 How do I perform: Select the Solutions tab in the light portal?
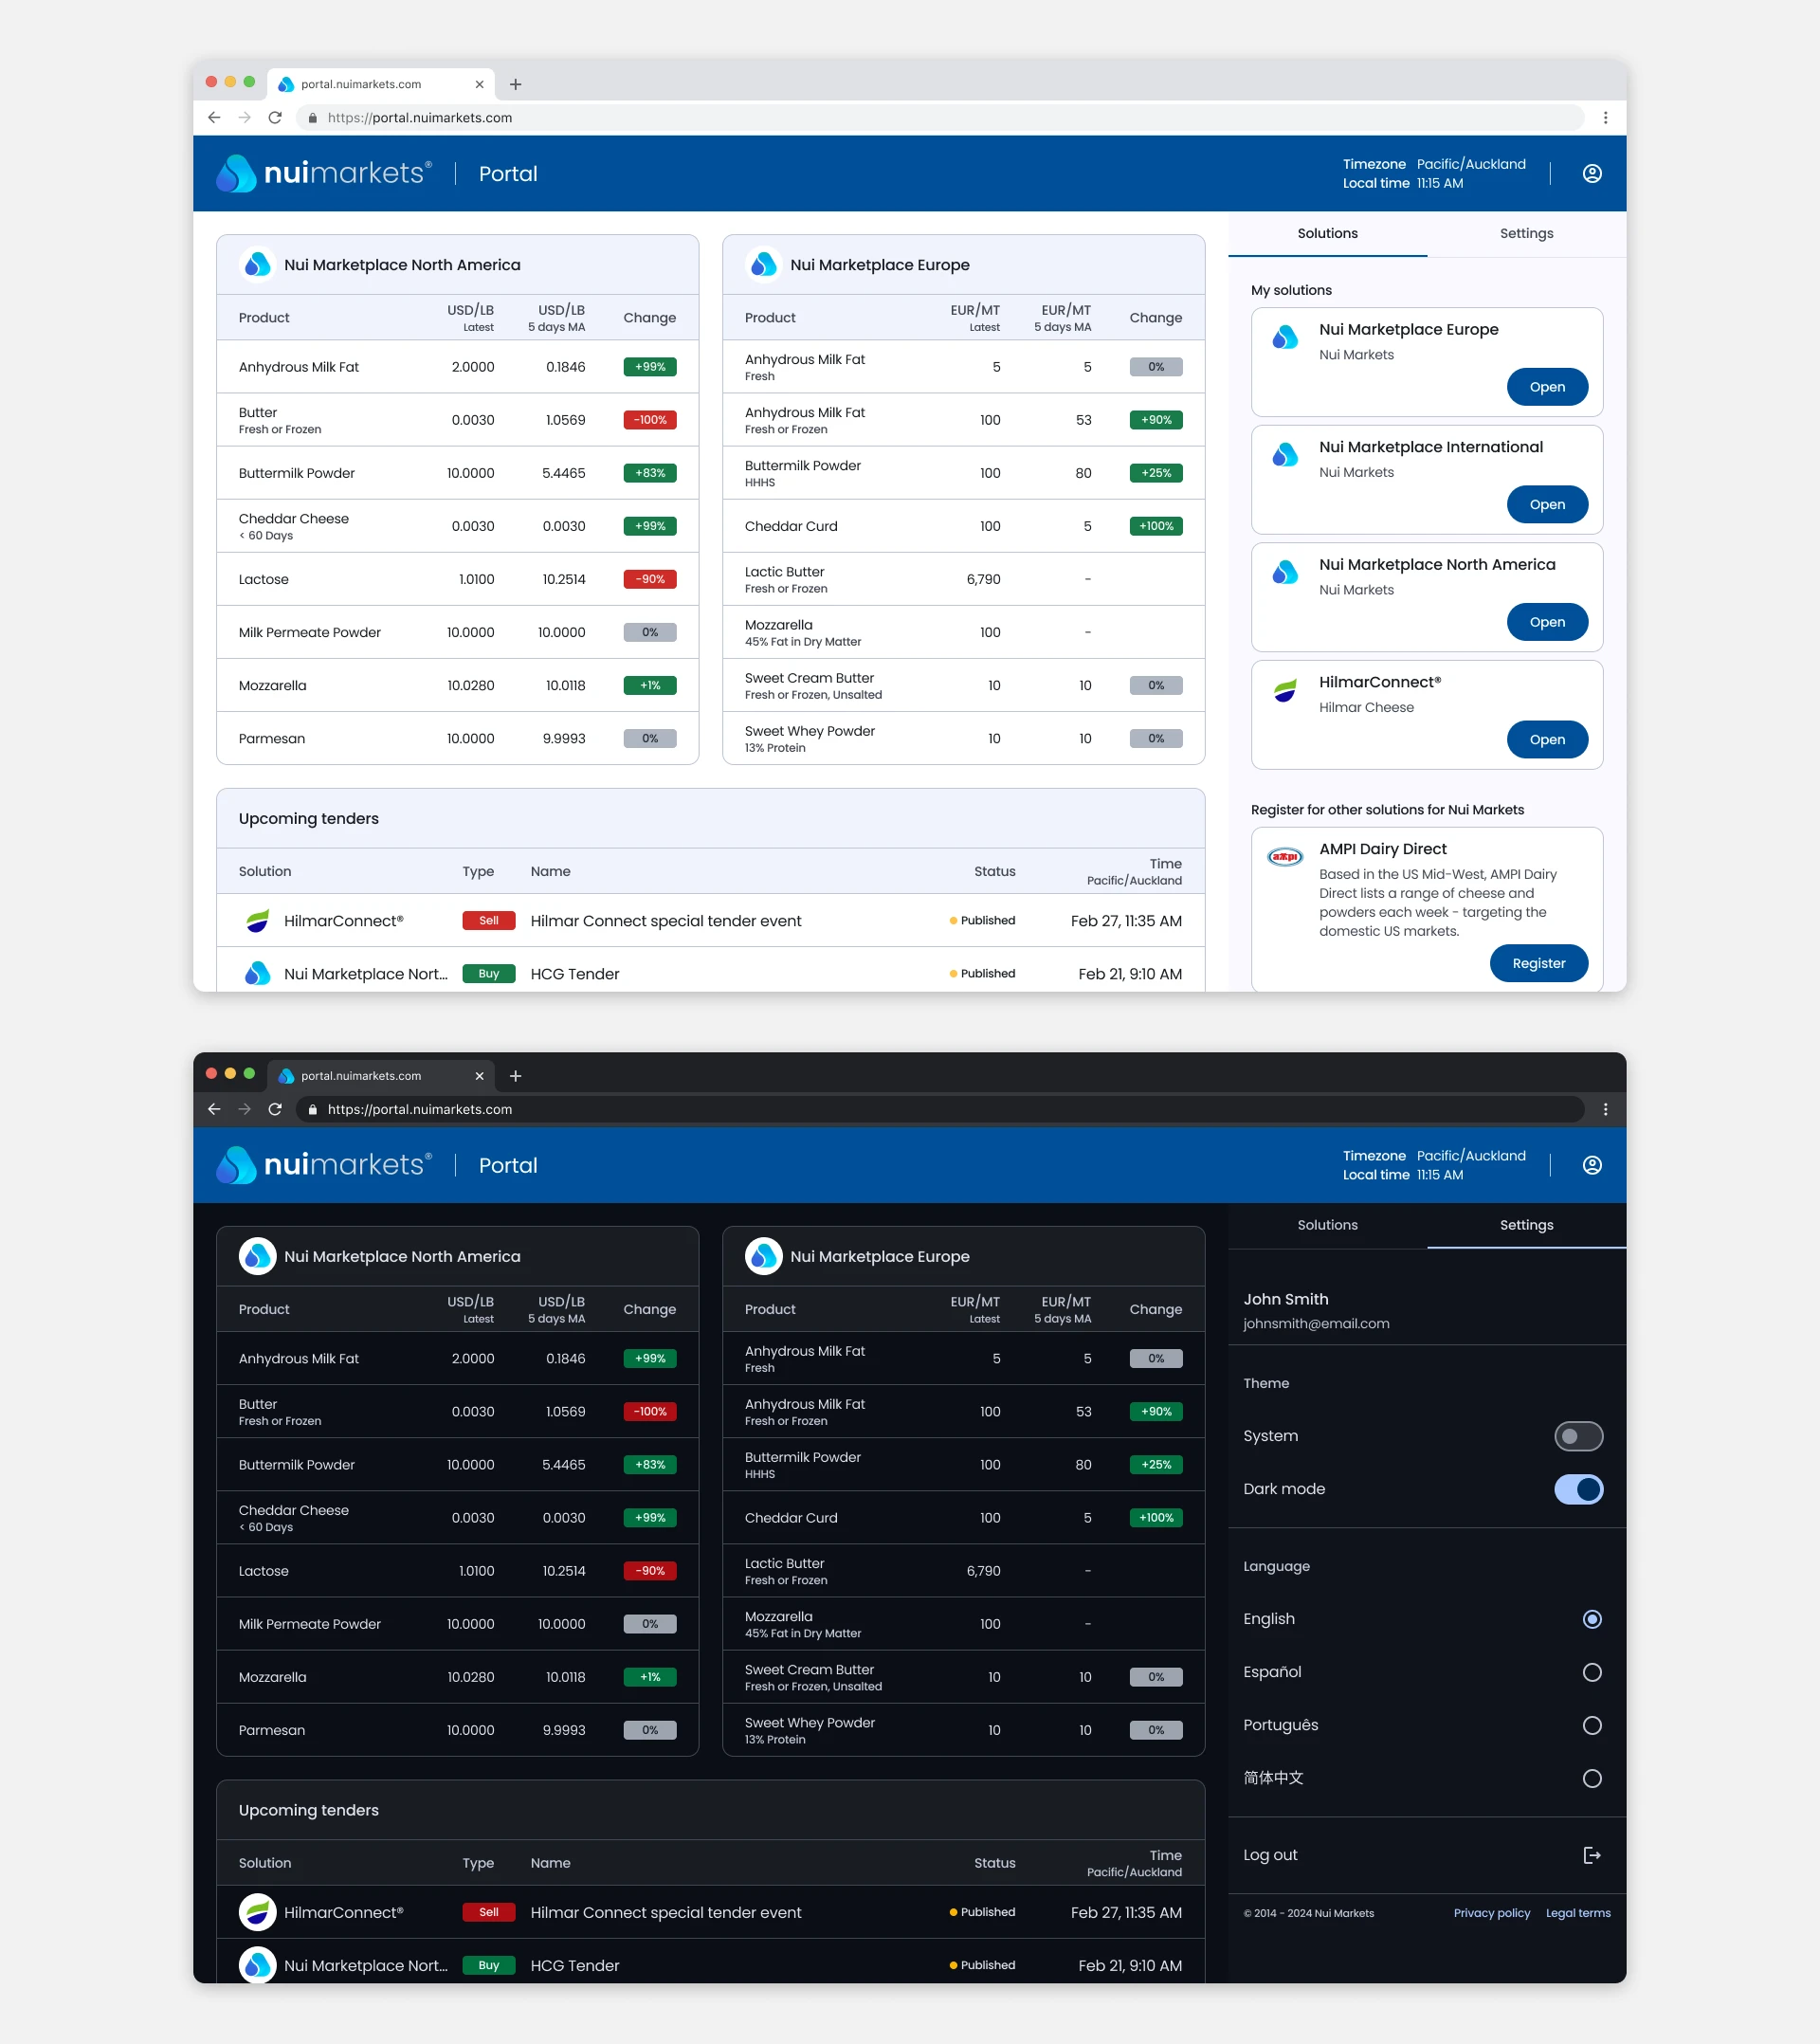tap(1327, 233)
